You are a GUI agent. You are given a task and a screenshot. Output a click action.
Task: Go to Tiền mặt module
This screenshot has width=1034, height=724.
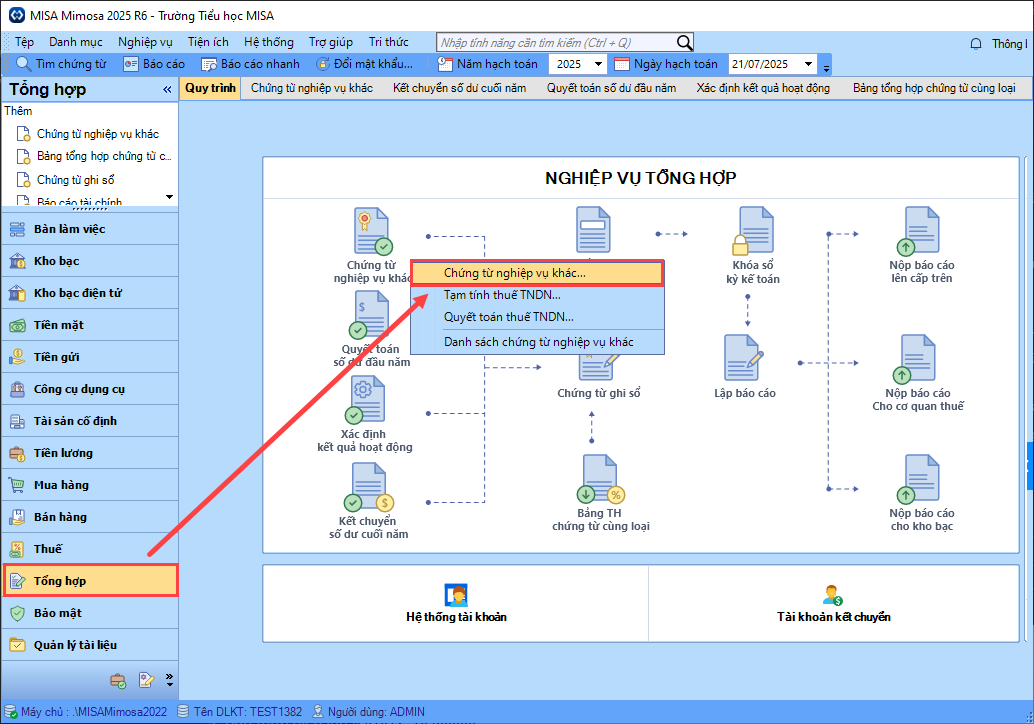click(90, 325)
